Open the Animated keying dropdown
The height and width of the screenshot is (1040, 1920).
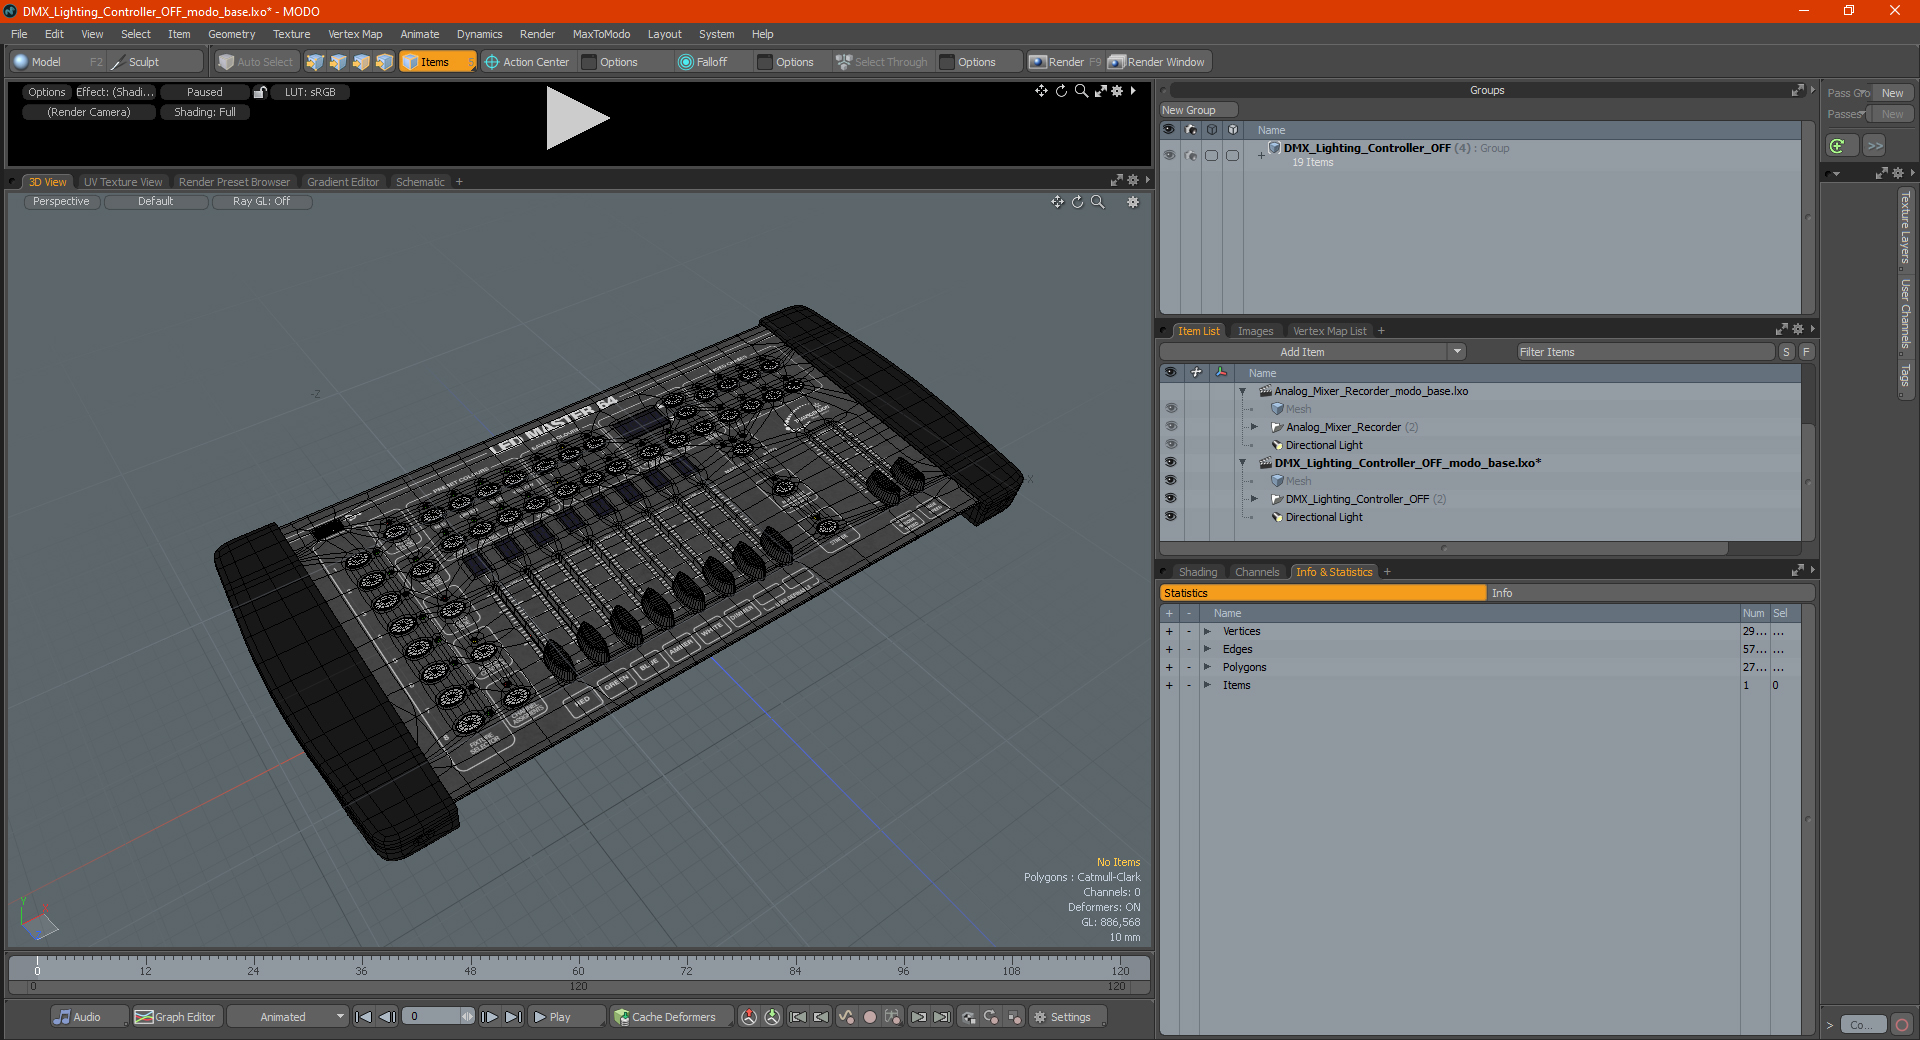(x=288, y=1017)
